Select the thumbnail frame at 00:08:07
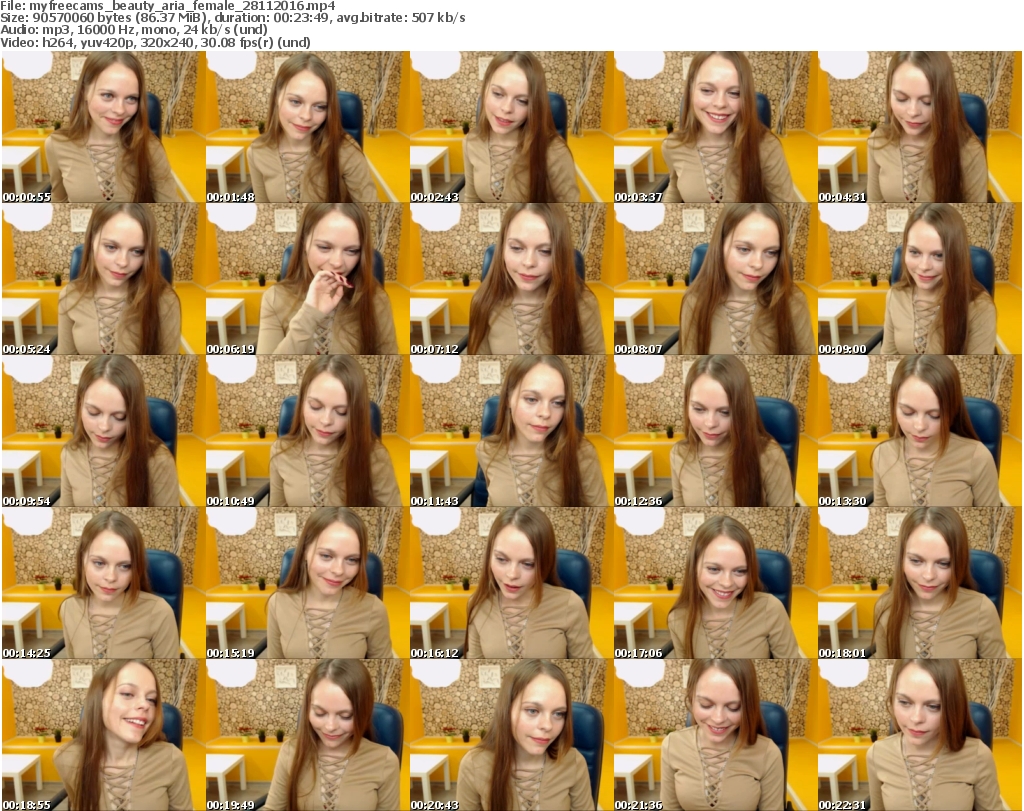The image size is (1024, 811). (x=715, y=279)
